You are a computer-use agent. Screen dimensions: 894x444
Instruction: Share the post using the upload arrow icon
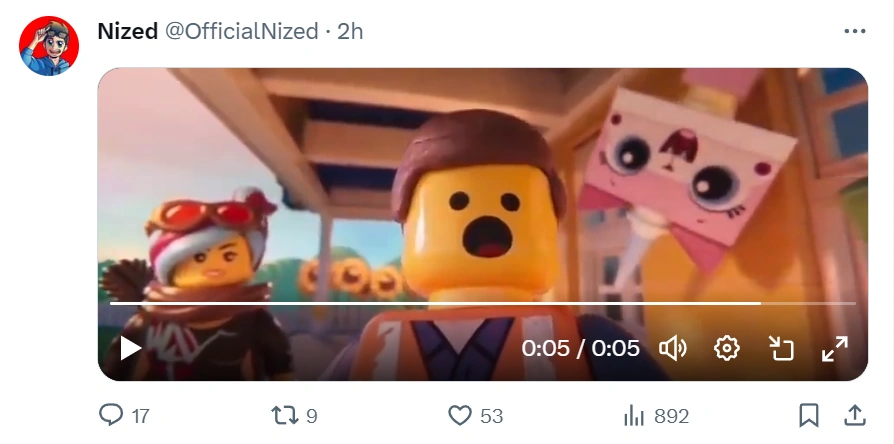pyautogui.click(x=854, y=415)
